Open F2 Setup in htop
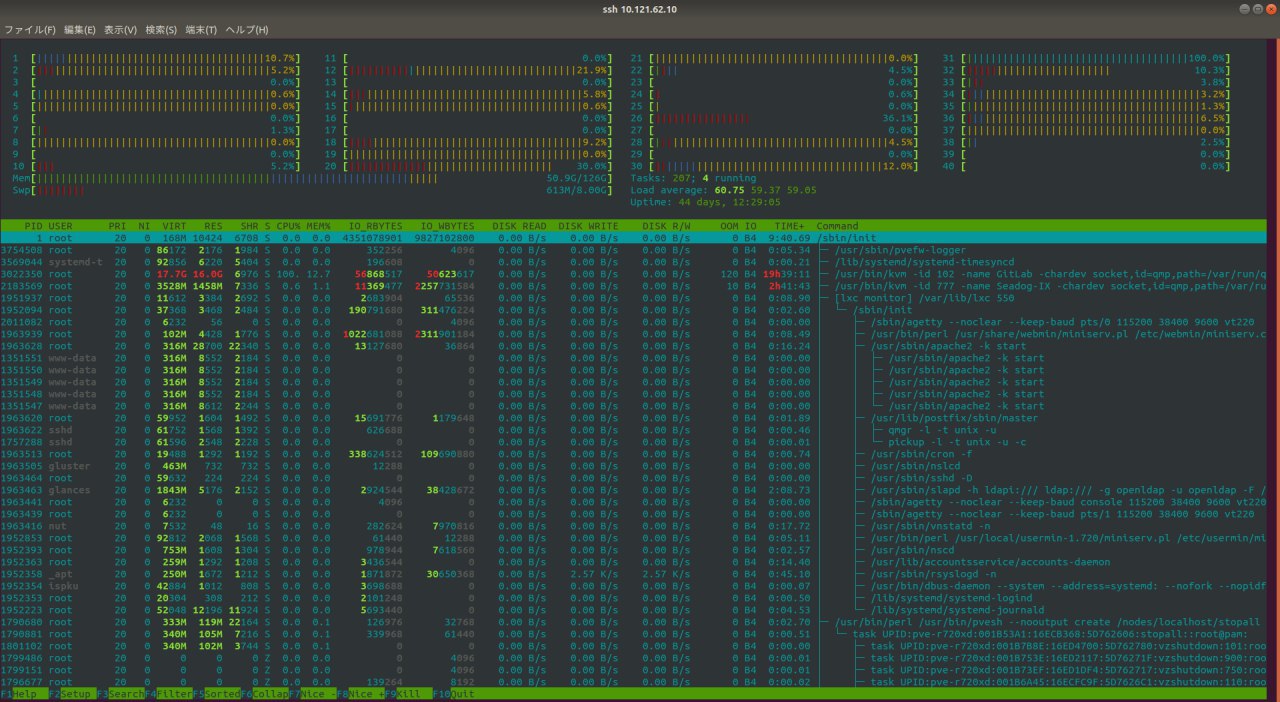 click(x=72, y=694)
